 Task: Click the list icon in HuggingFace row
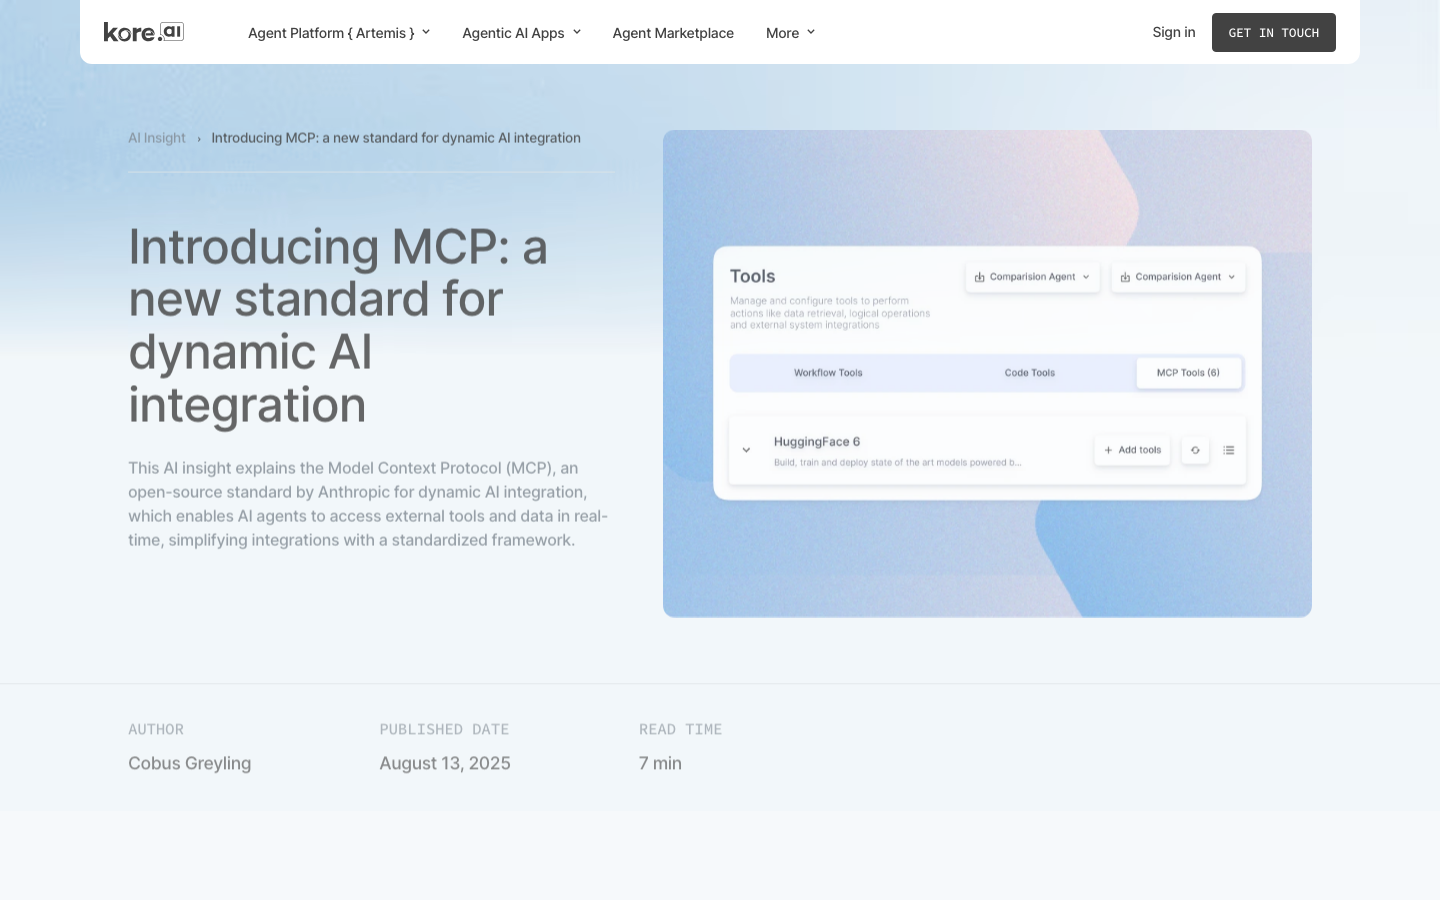pos(1229,450)
